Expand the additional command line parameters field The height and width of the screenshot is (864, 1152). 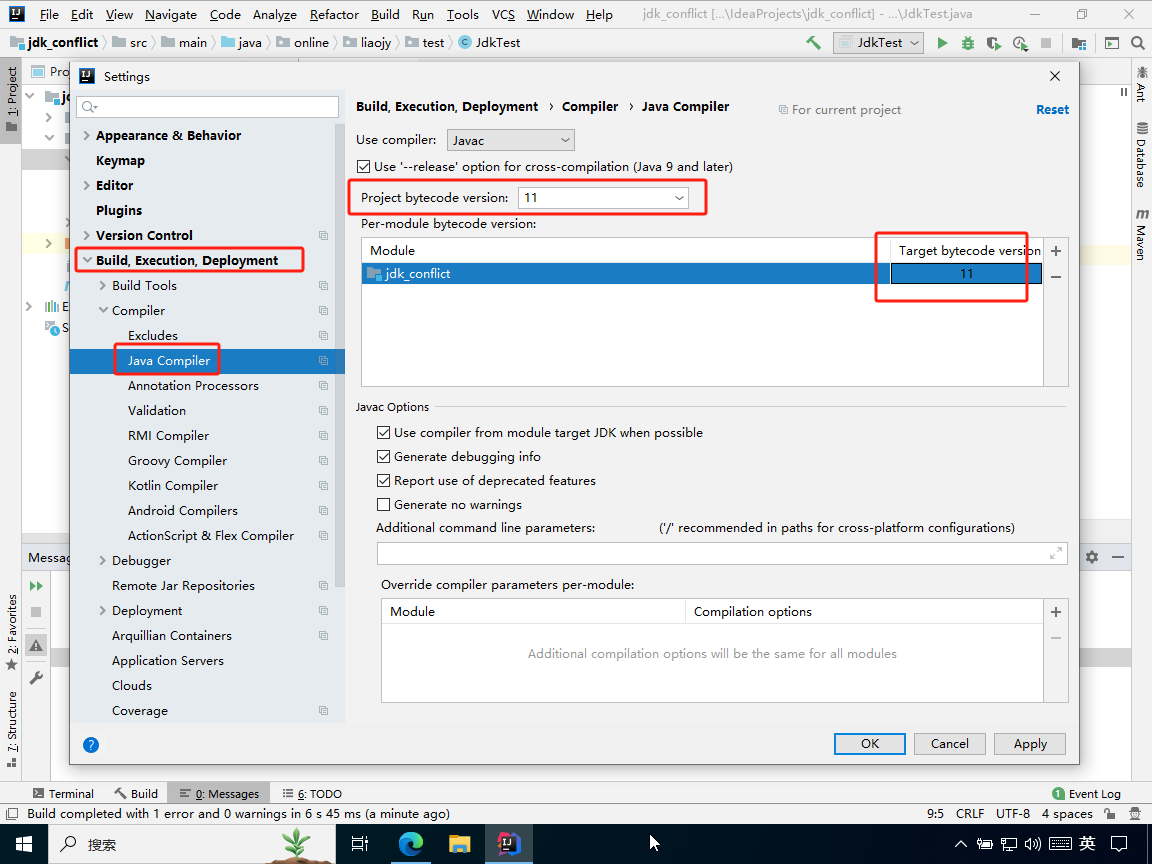click(x=1056, y=553)
